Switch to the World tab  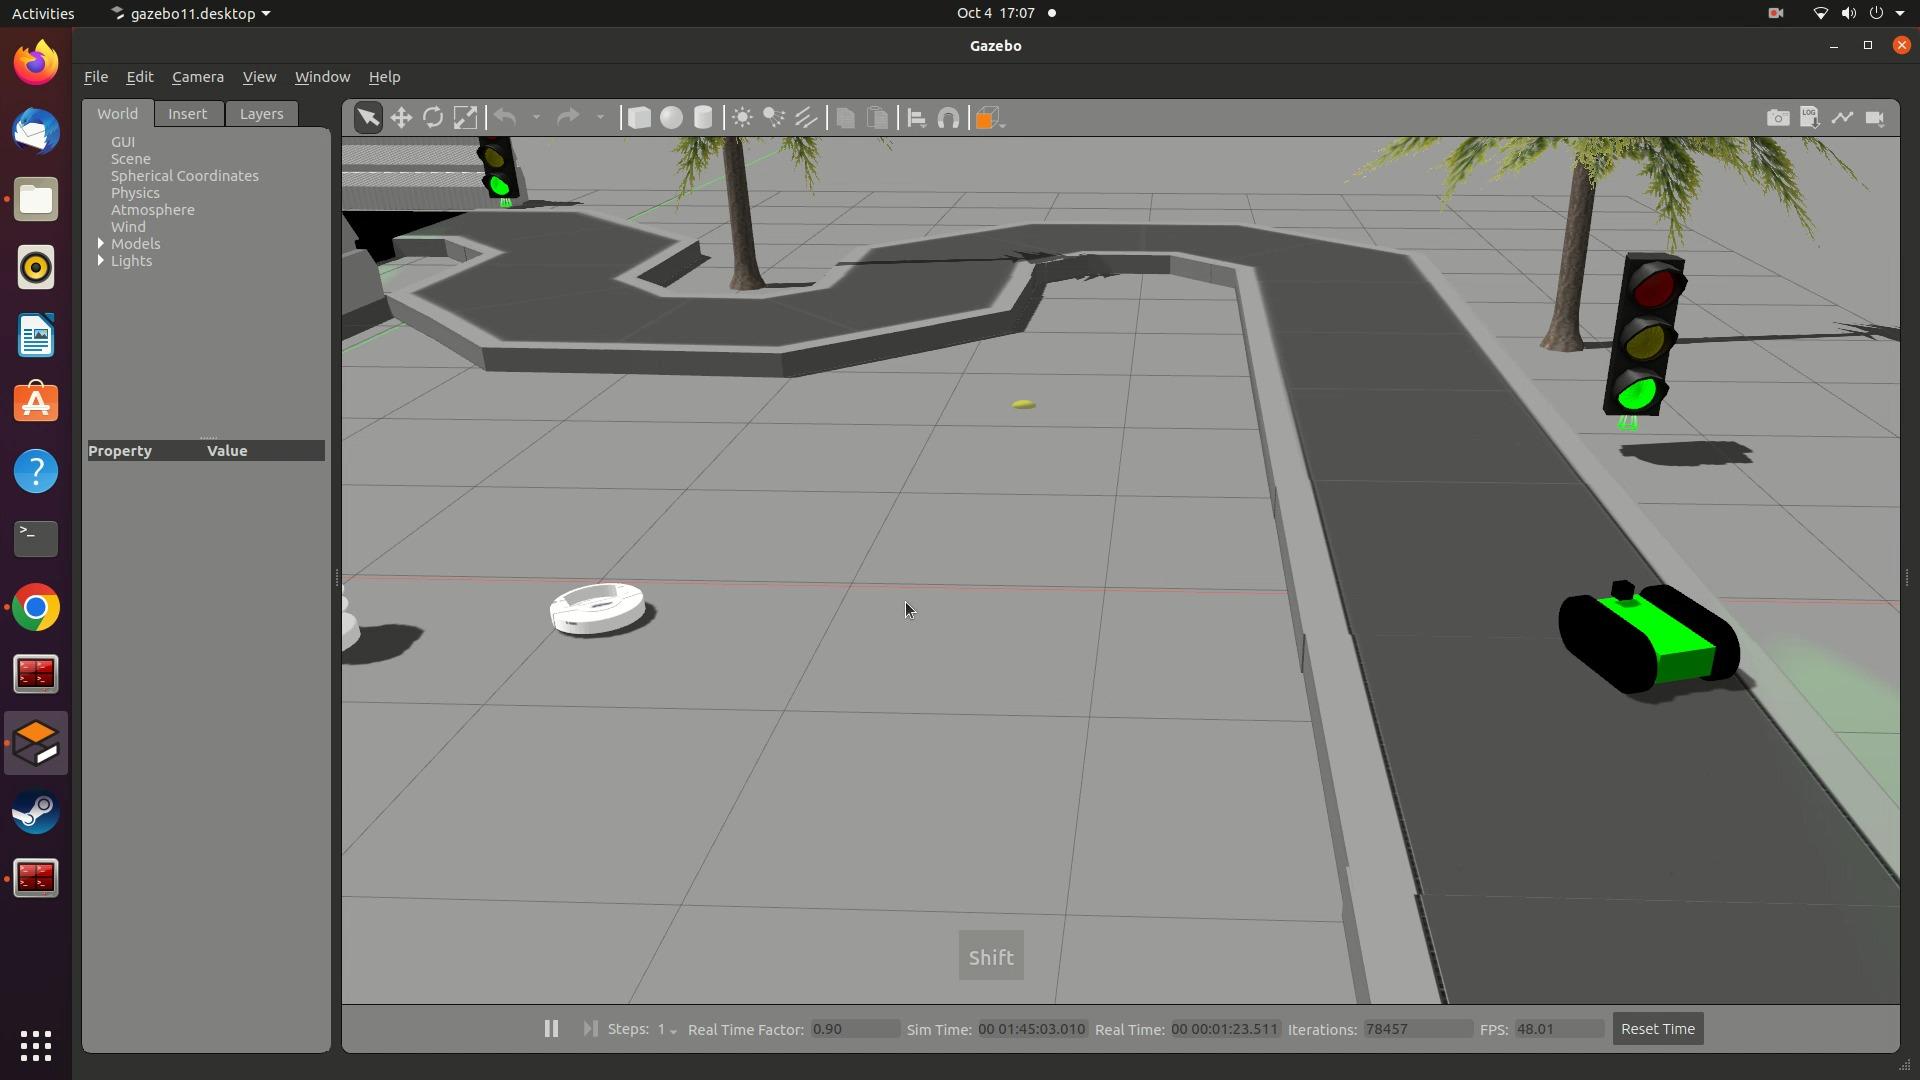pos(117,114)
